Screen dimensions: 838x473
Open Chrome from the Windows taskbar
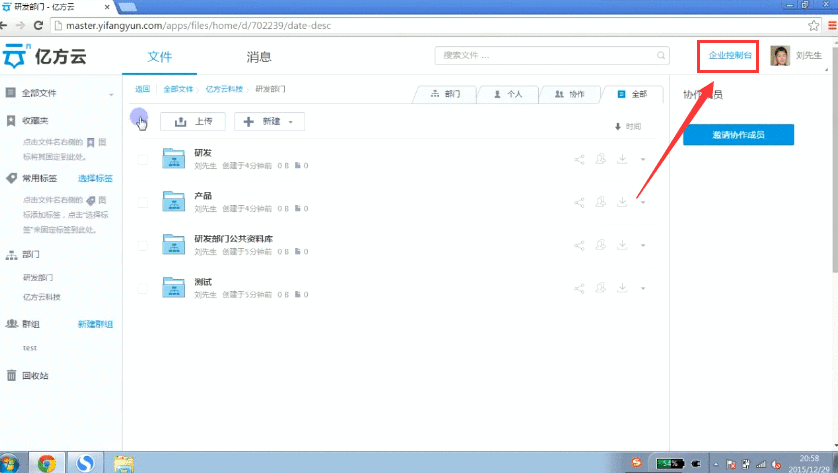[46, 463]
